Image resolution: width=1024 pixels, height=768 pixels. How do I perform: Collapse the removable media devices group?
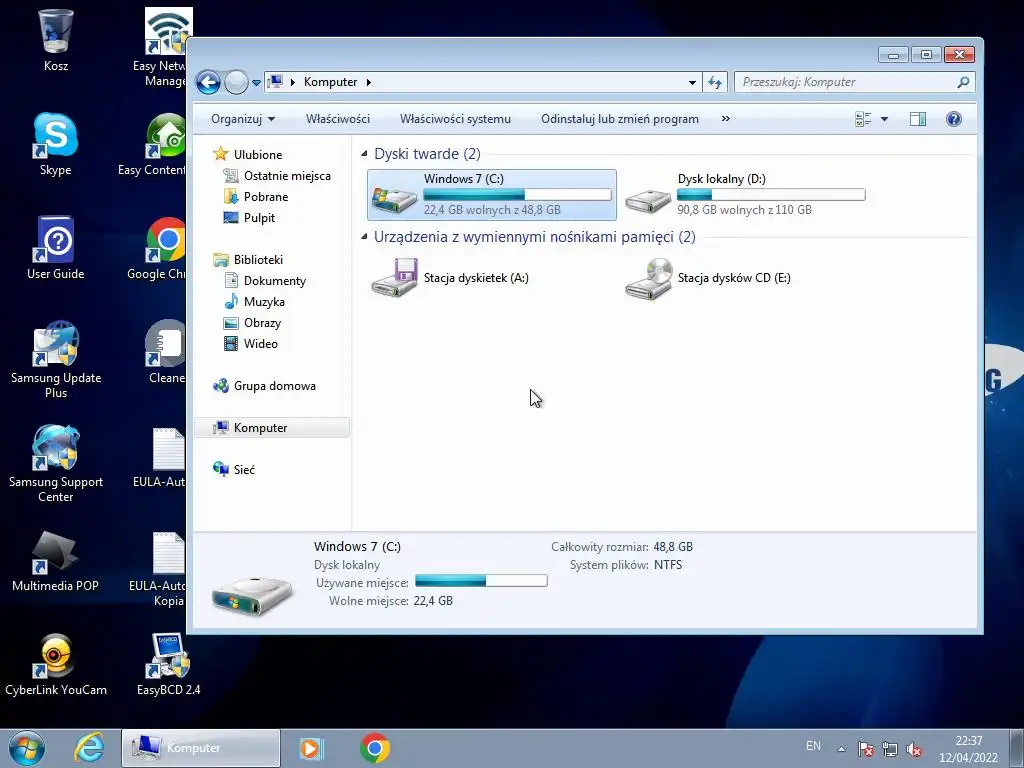click(364, 236)
